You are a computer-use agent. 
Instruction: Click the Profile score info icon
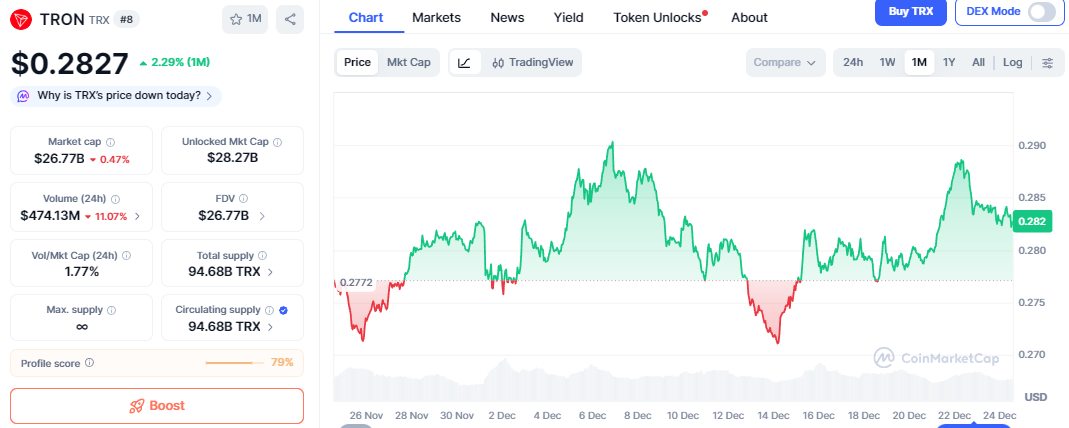[x=90, y=363]
